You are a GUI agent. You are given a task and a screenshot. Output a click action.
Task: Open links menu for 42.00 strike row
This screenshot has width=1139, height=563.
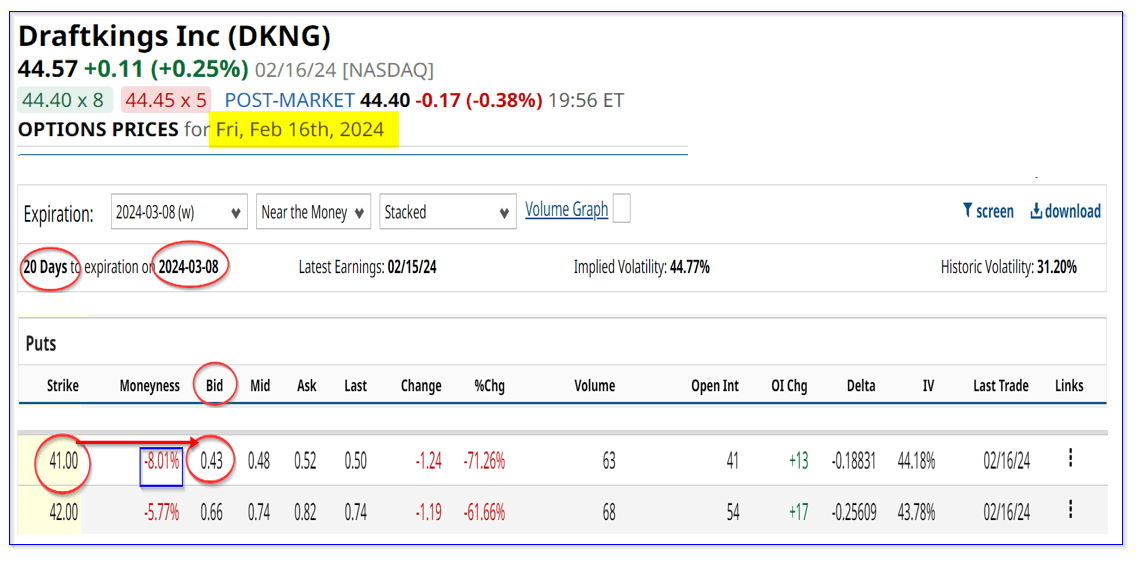pyautogui.click(x=1070, y=510)
